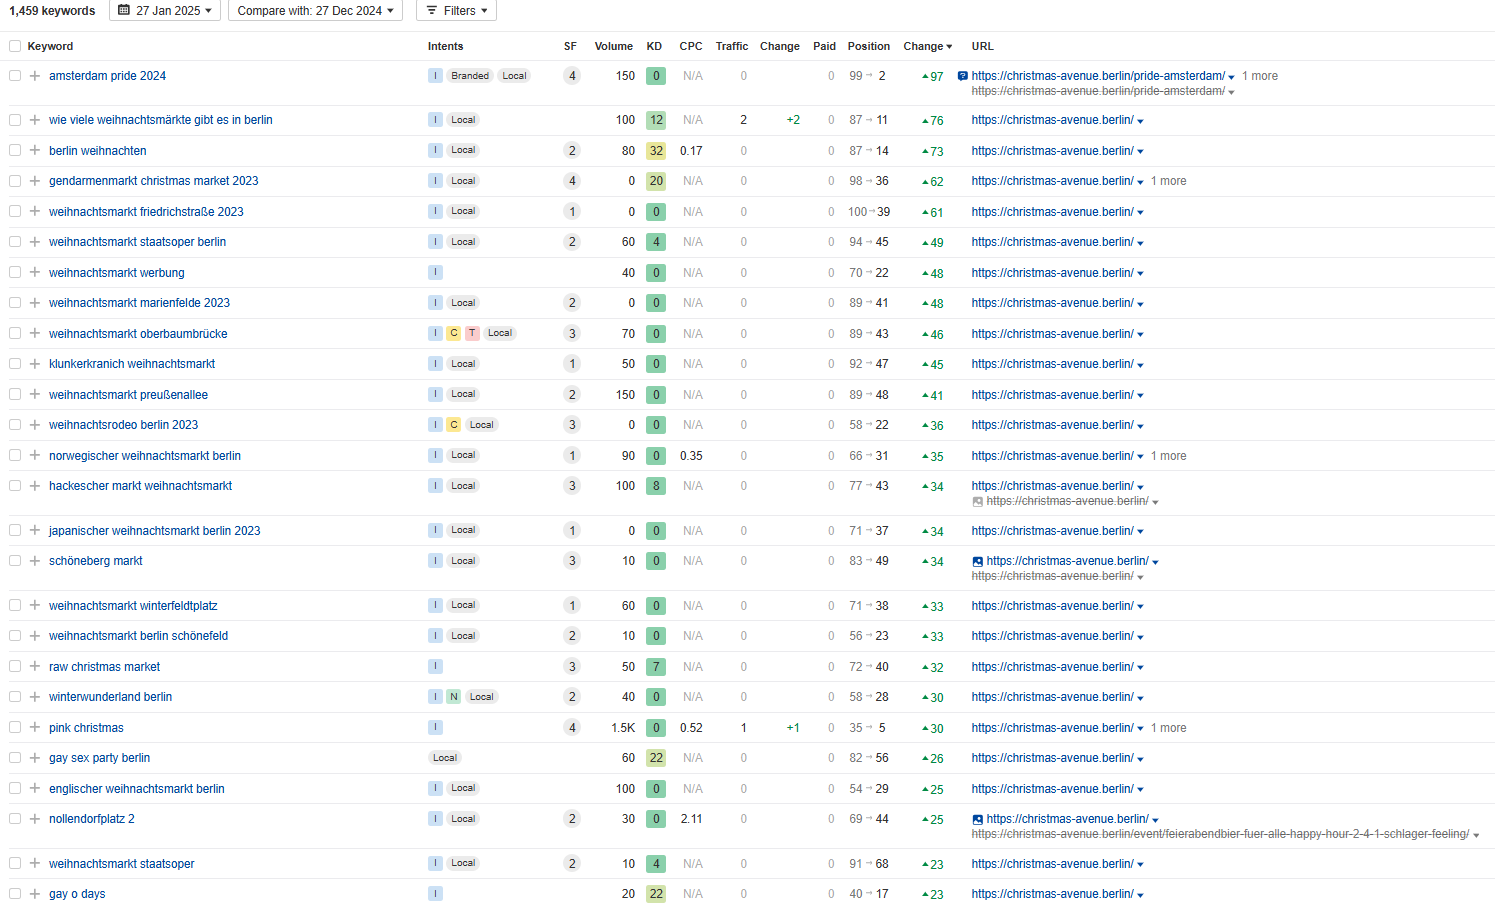Click the image icon before nollendorfplatz 2 URL

pyautogui.click(x=978, y=820)
